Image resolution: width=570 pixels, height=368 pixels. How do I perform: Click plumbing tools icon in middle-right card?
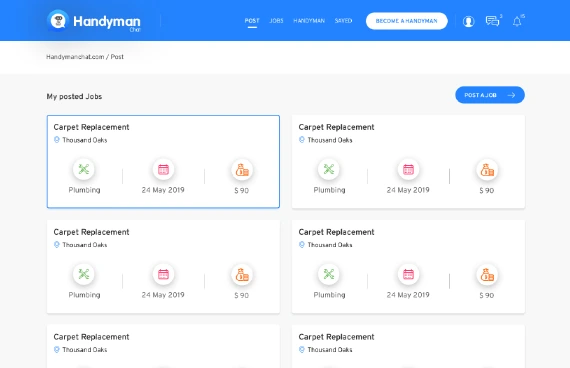pos(329,274)
